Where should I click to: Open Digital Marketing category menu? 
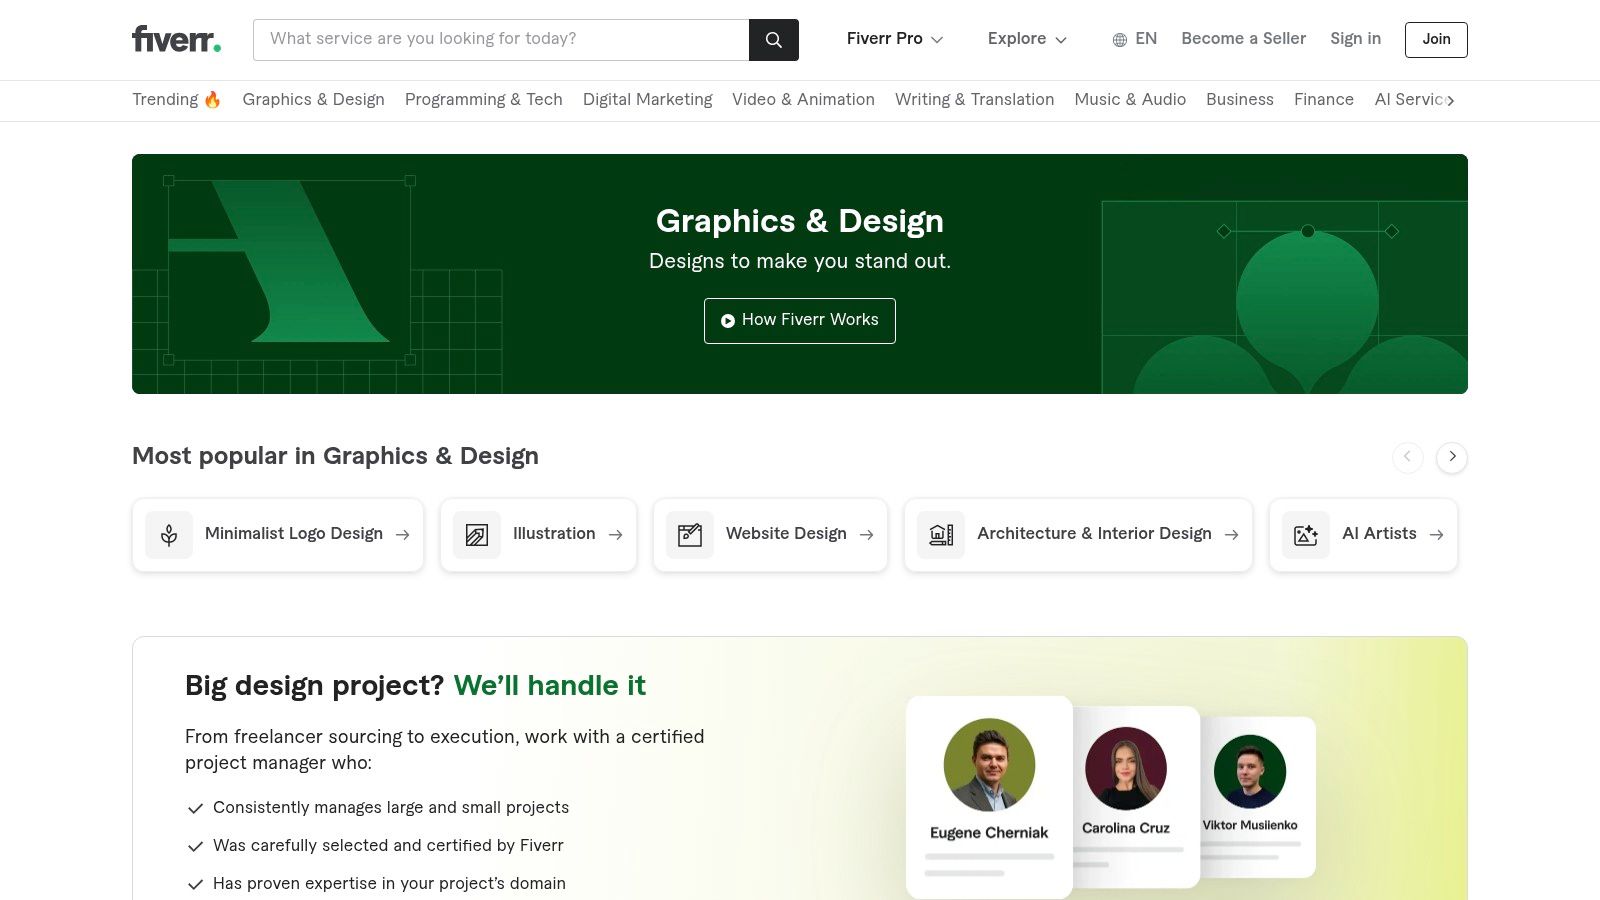[x=648, y=99]
